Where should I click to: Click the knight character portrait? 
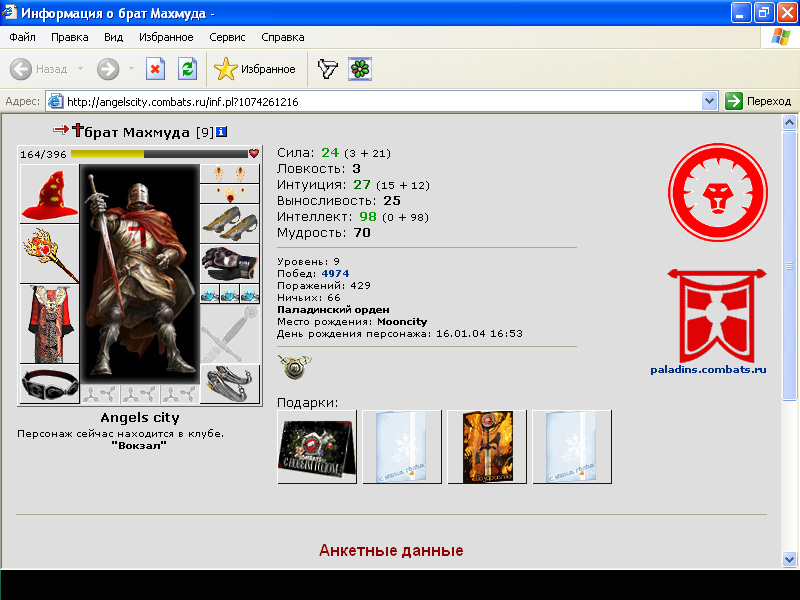(140, 274)
